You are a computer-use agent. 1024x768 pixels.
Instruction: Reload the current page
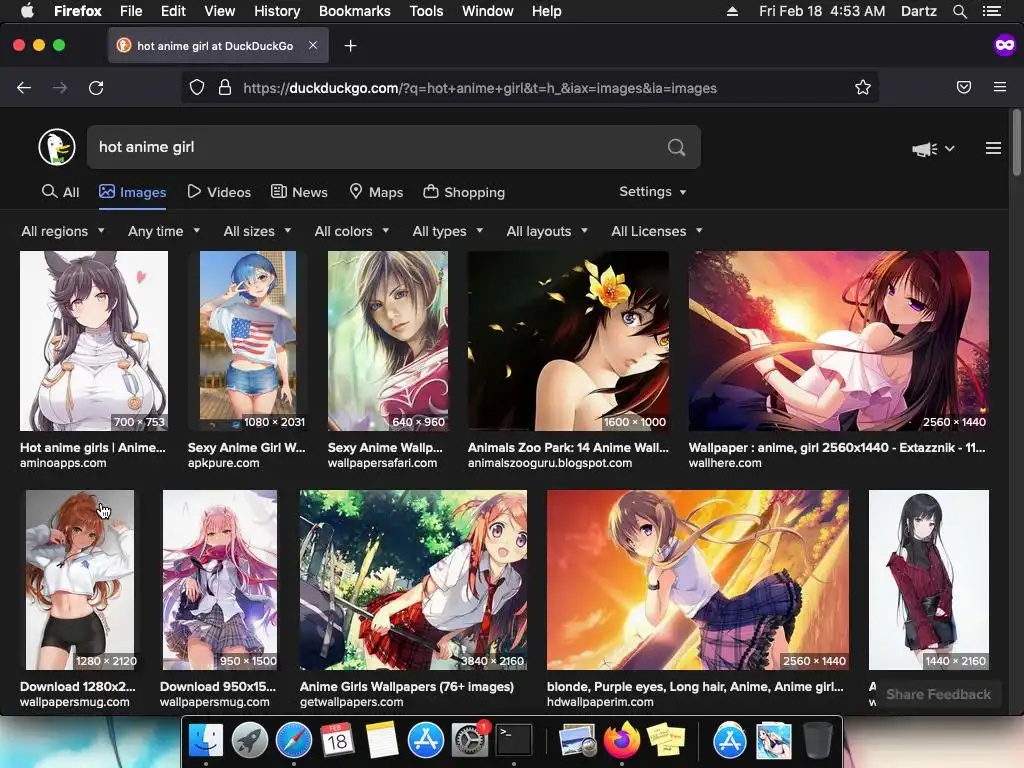point(96,88)
